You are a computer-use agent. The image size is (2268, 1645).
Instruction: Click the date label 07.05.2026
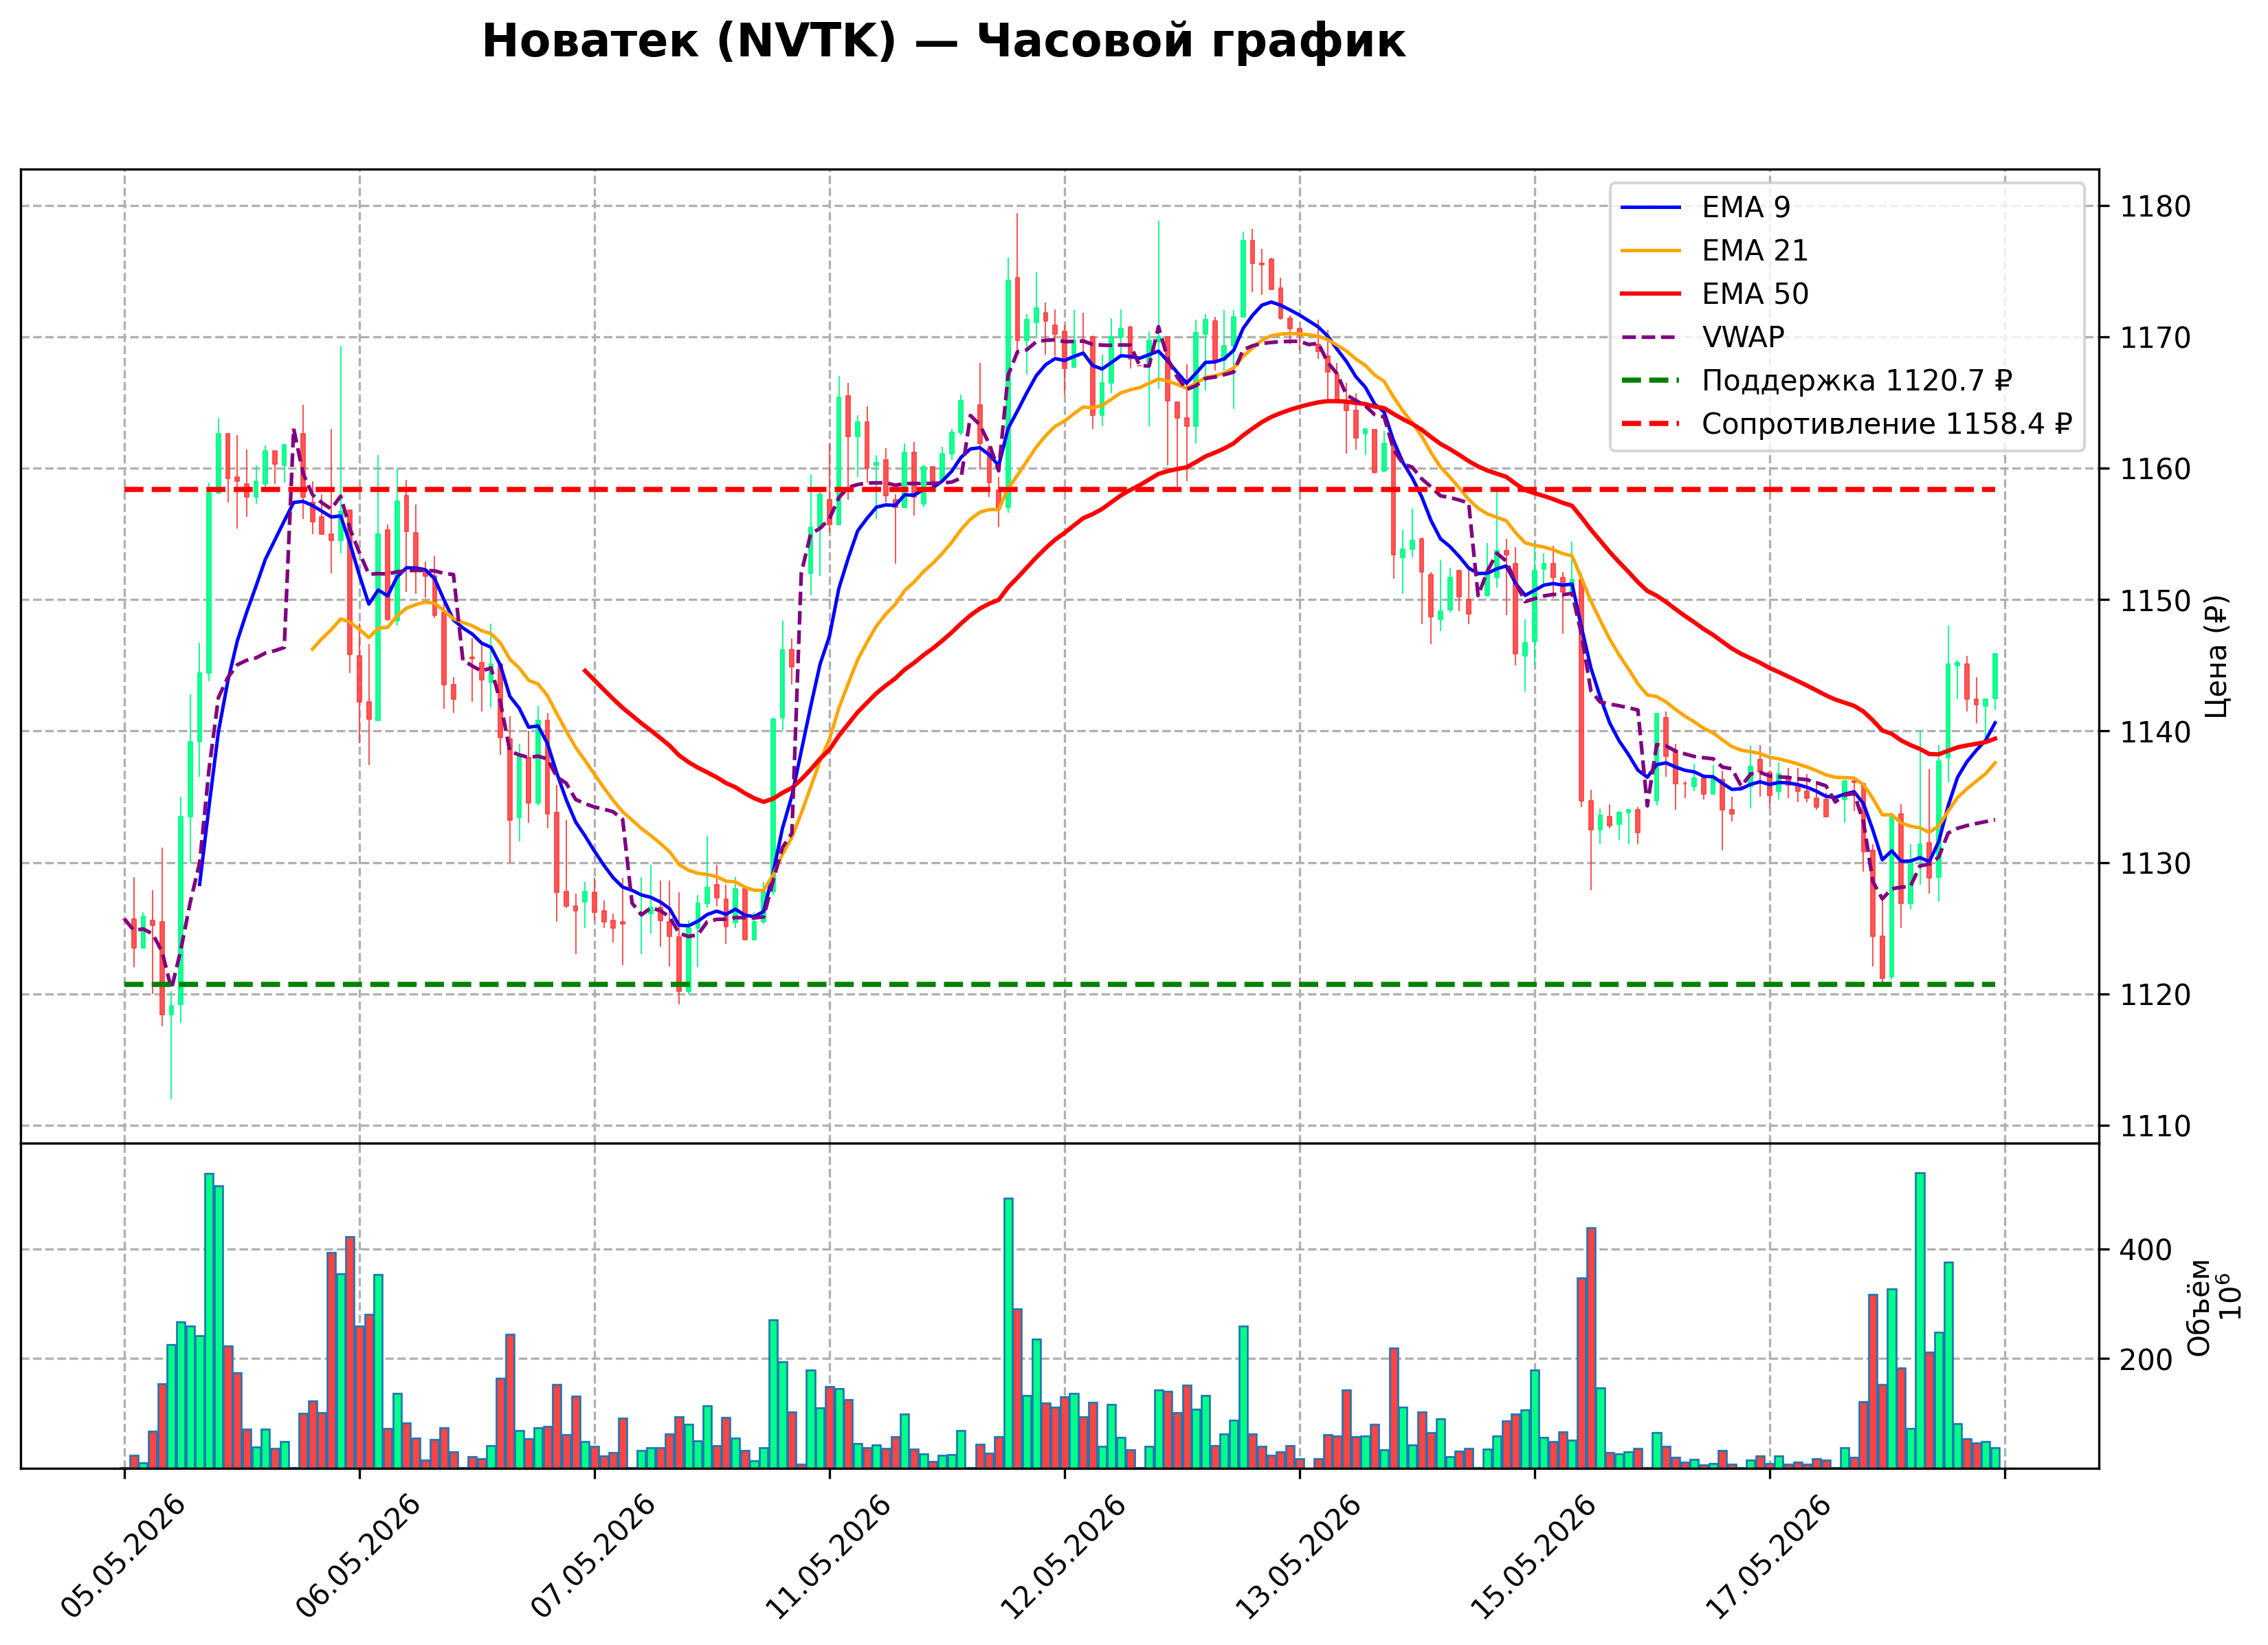(593, 1556)
